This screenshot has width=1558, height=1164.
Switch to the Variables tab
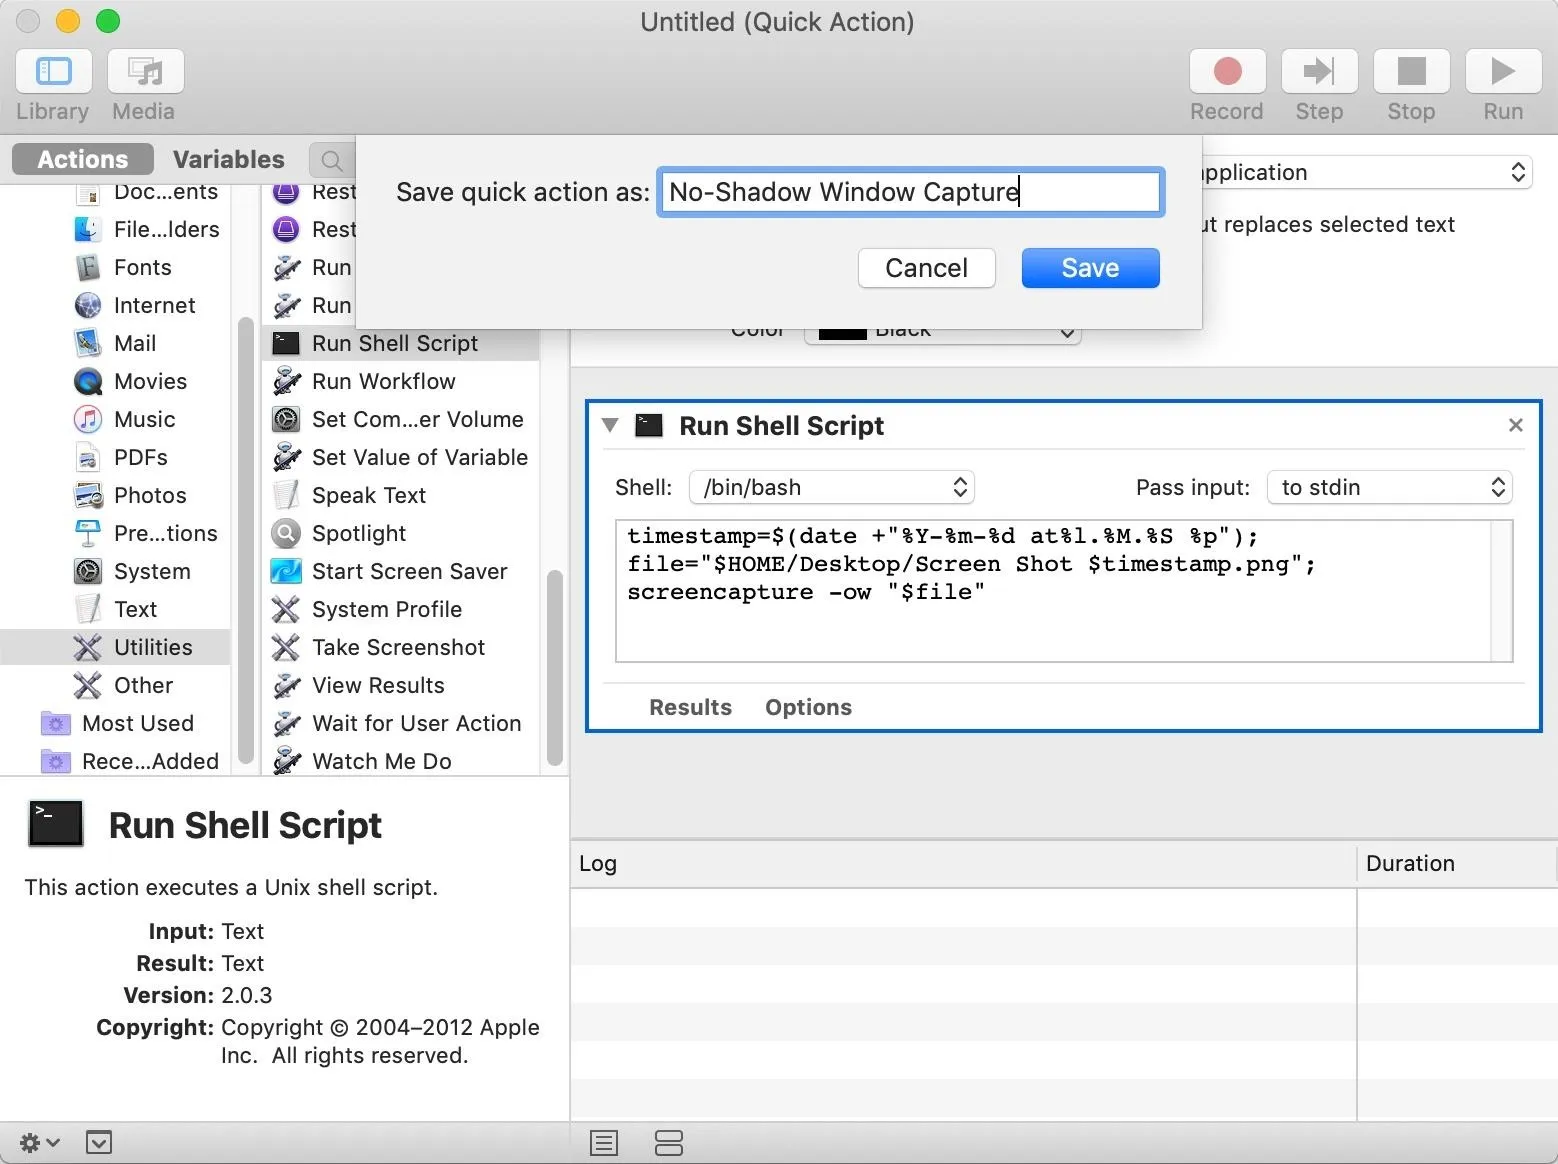228,159
